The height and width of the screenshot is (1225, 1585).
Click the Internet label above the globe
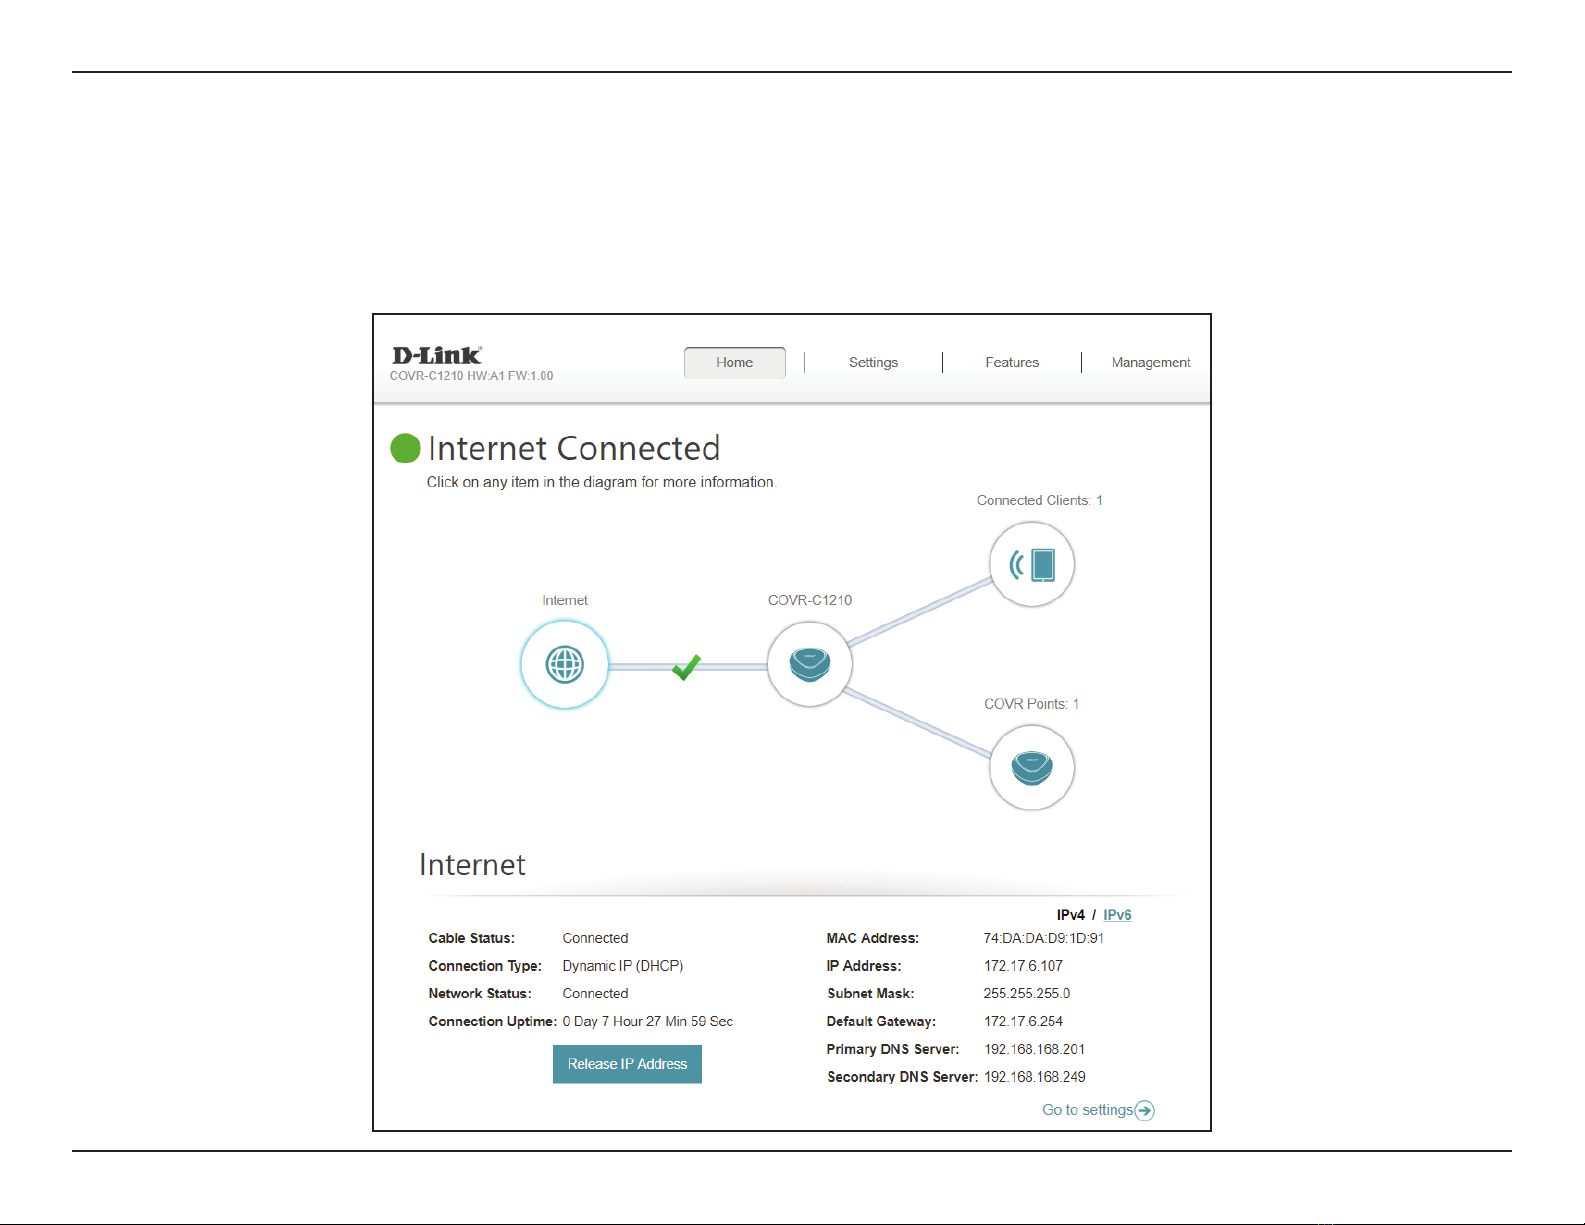pyautogui.click(x=565, y=600)
